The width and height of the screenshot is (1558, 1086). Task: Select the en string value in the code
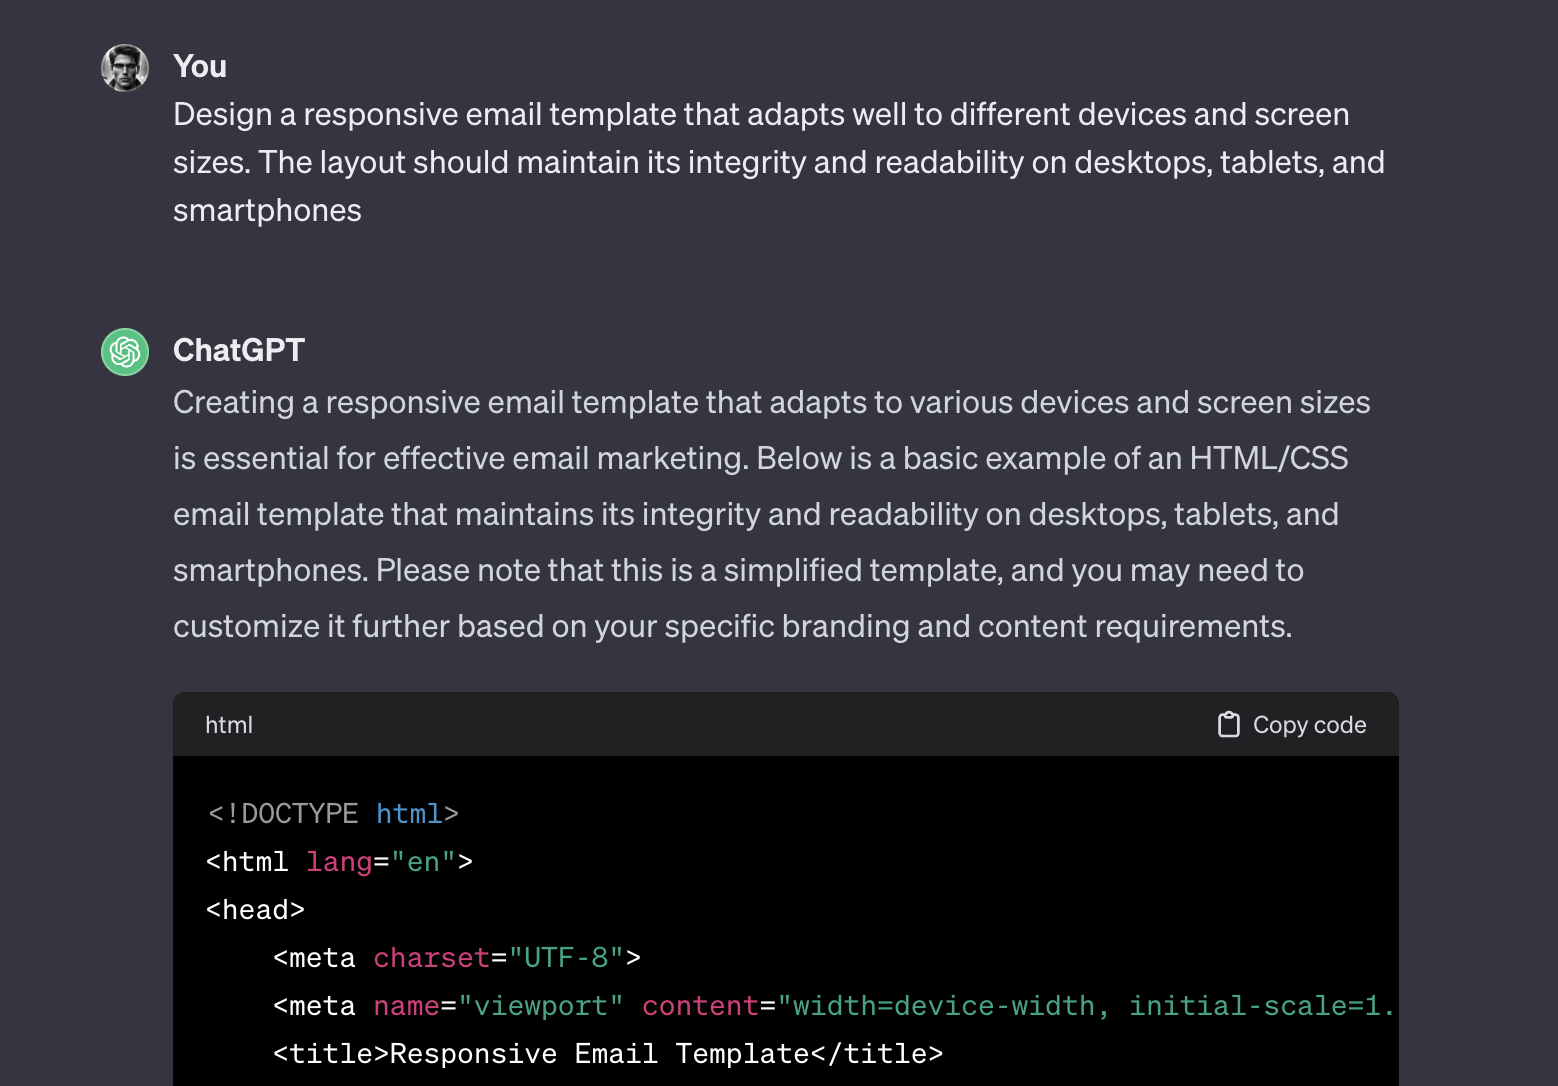424,861
